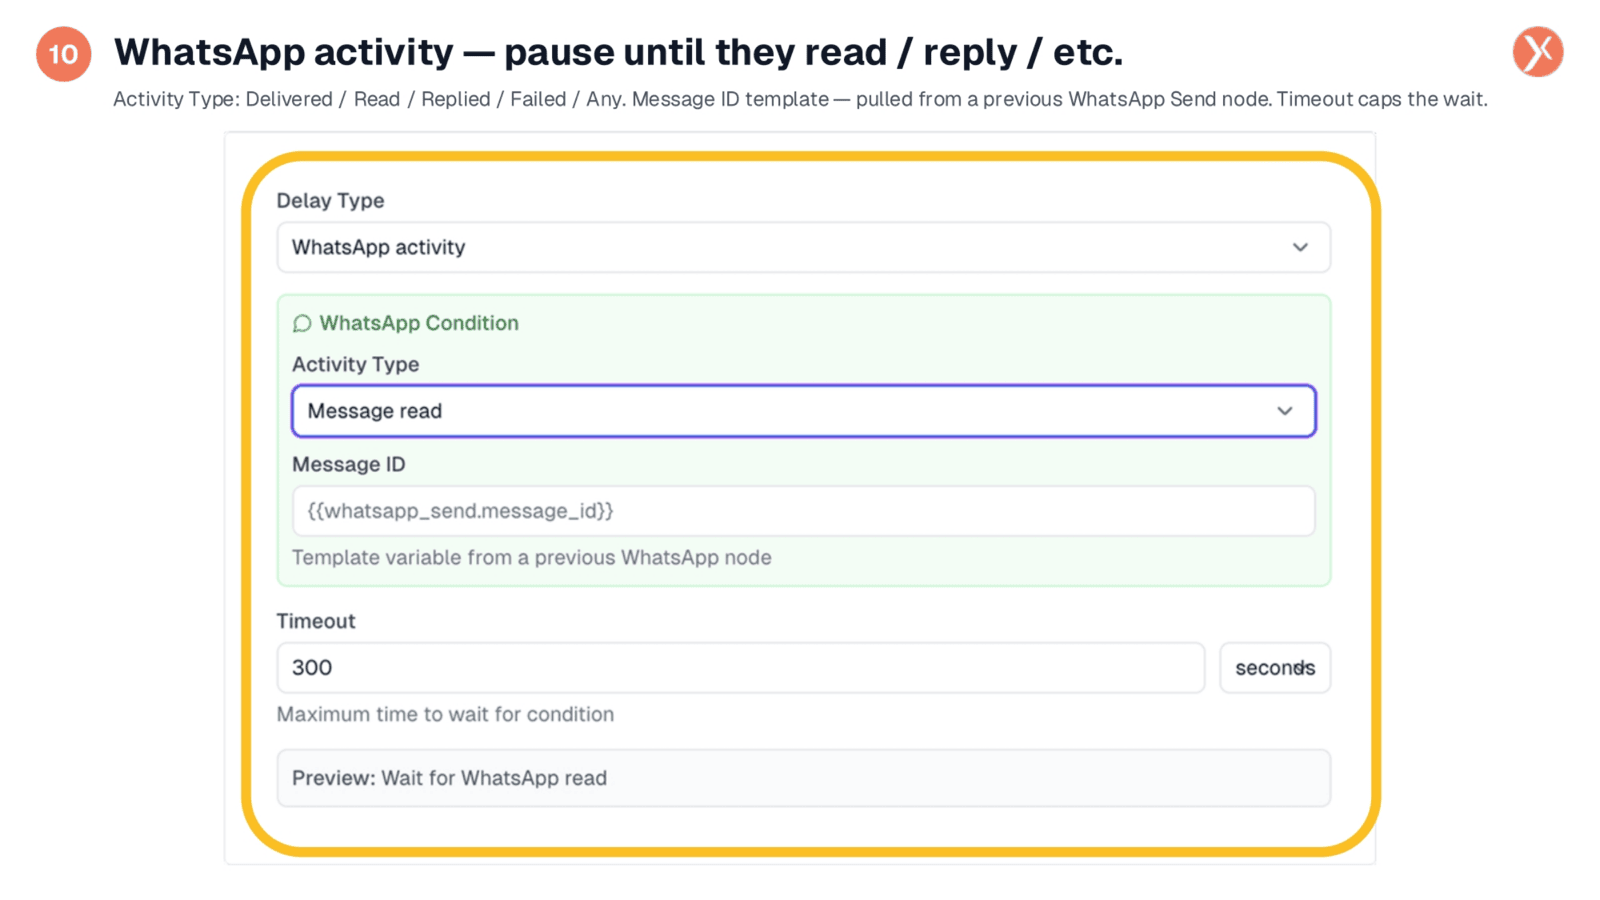
Task: Click the Delay Type label
Action: pyautogui.click(x=330, y=200)
